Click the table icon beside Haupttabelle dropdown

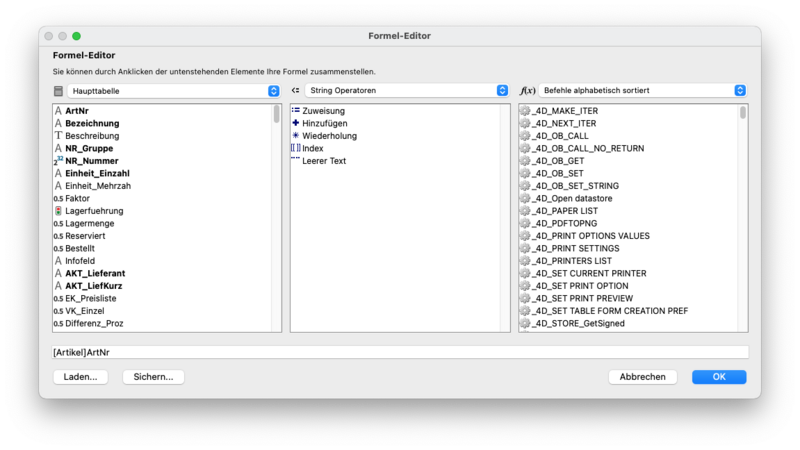click(x=58, y=91)
